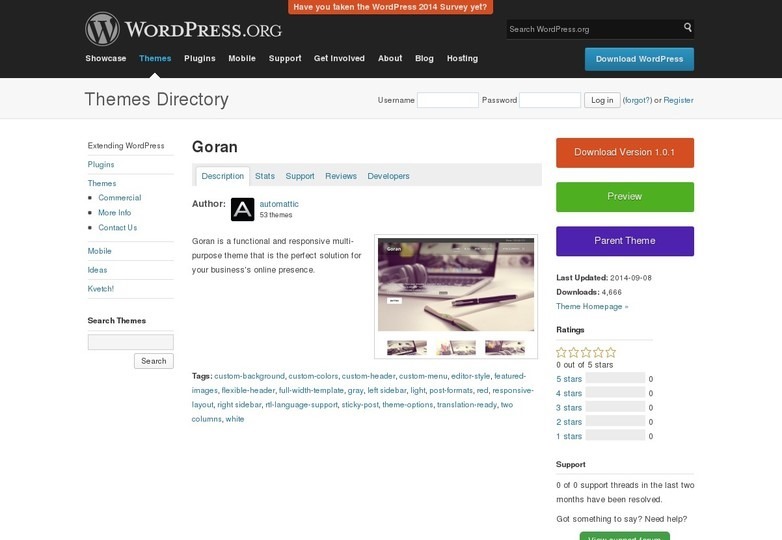The width and height of the screenshot is (782, 540).
Task: Click the Download Version 1.0.1 button
Action: coord(625,152)
